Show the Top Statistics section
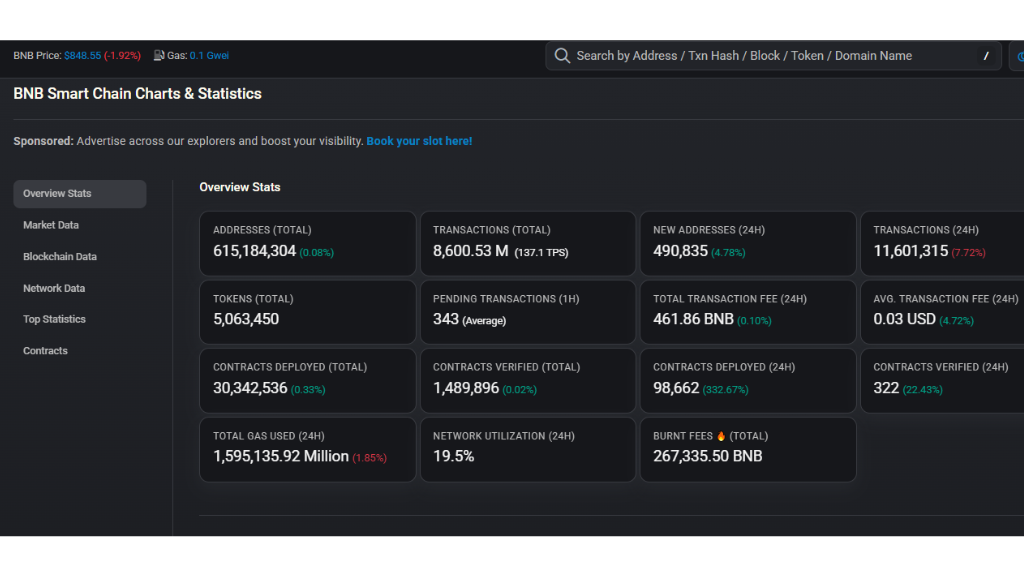The image size is (1024, 576). click(54, 319)
